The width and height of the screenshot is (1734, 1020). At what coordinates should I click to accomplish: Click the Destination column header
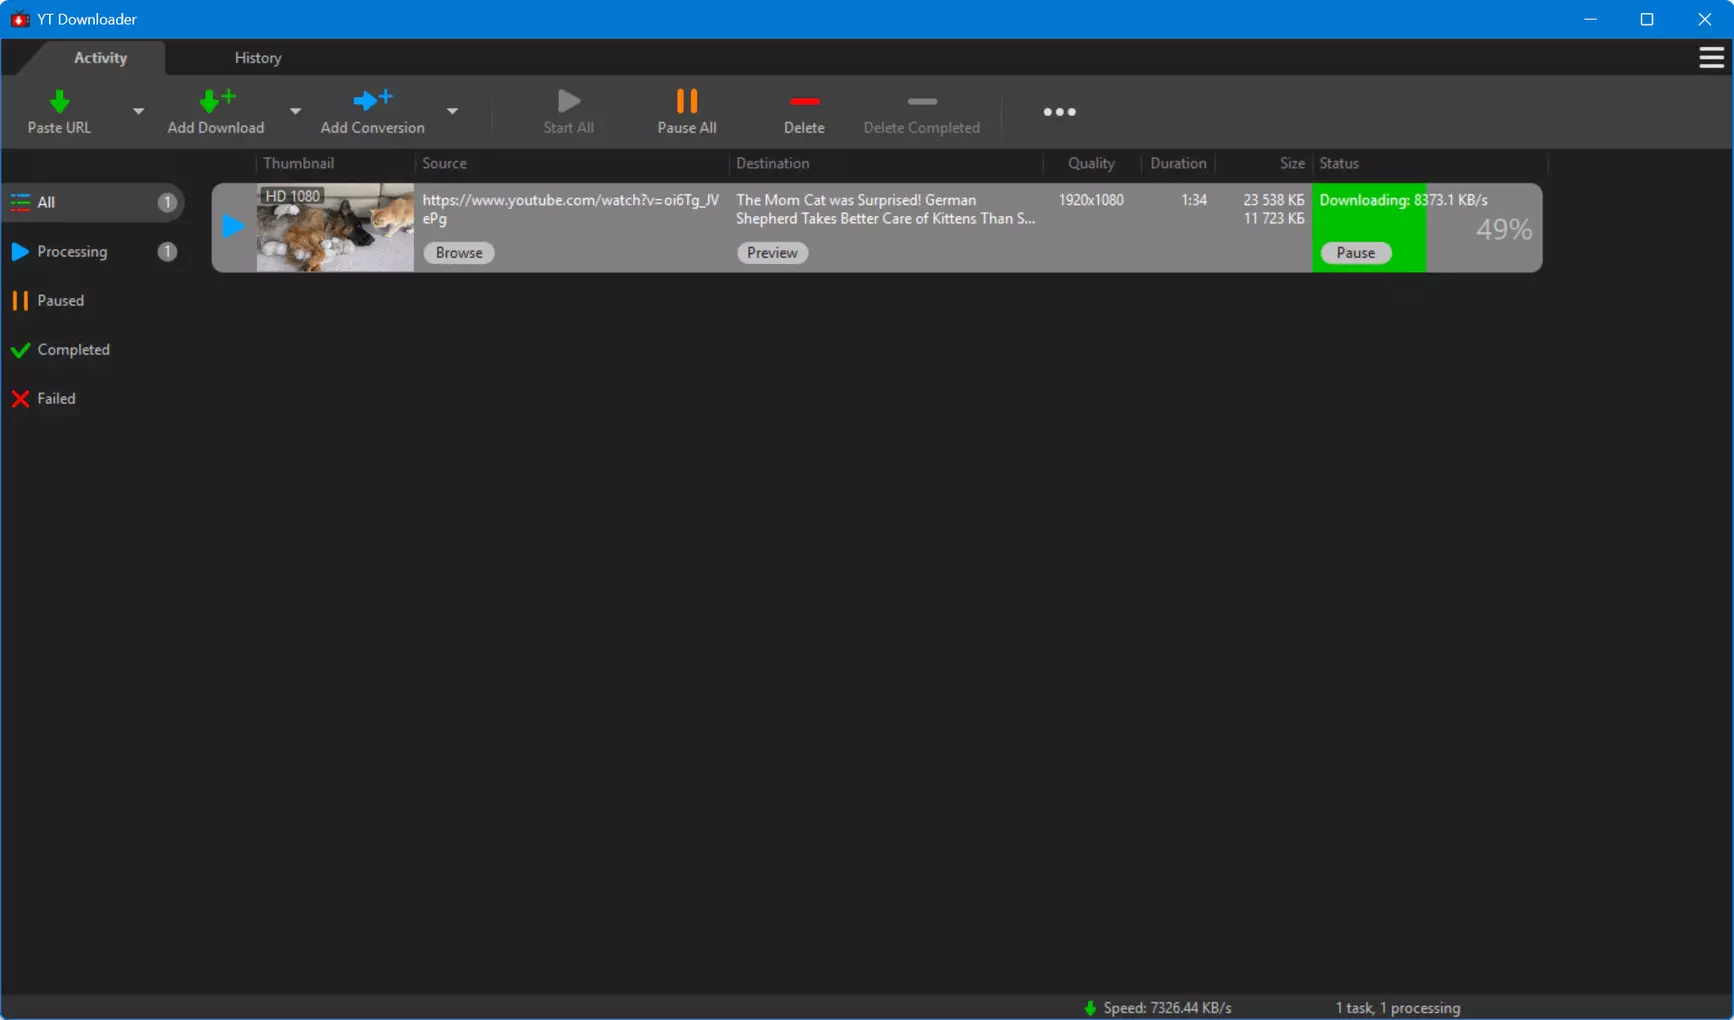(x=773, y=163)
